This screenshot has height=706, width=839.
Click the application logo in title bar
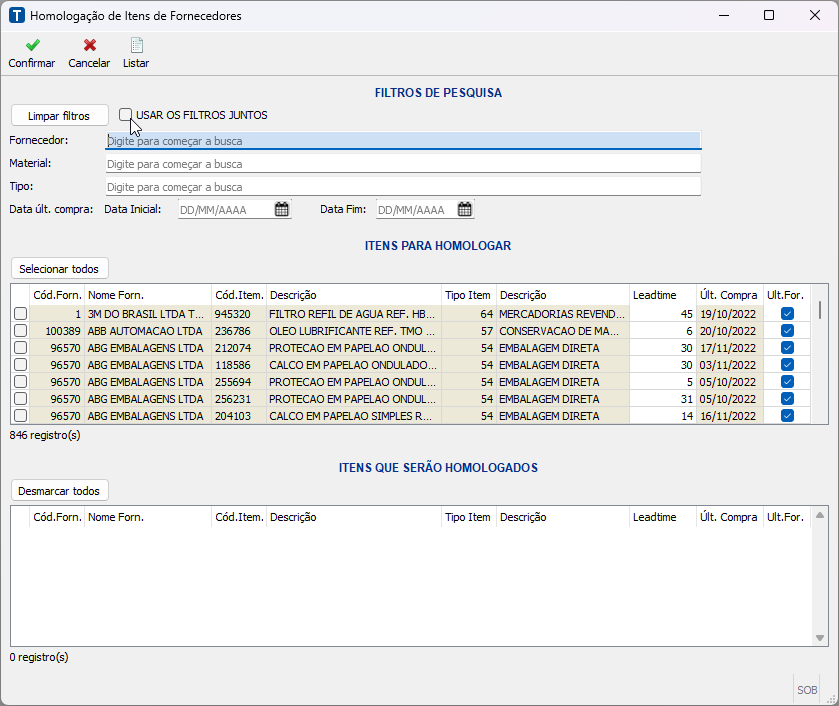pyautogui.click(x=16, y=16)
